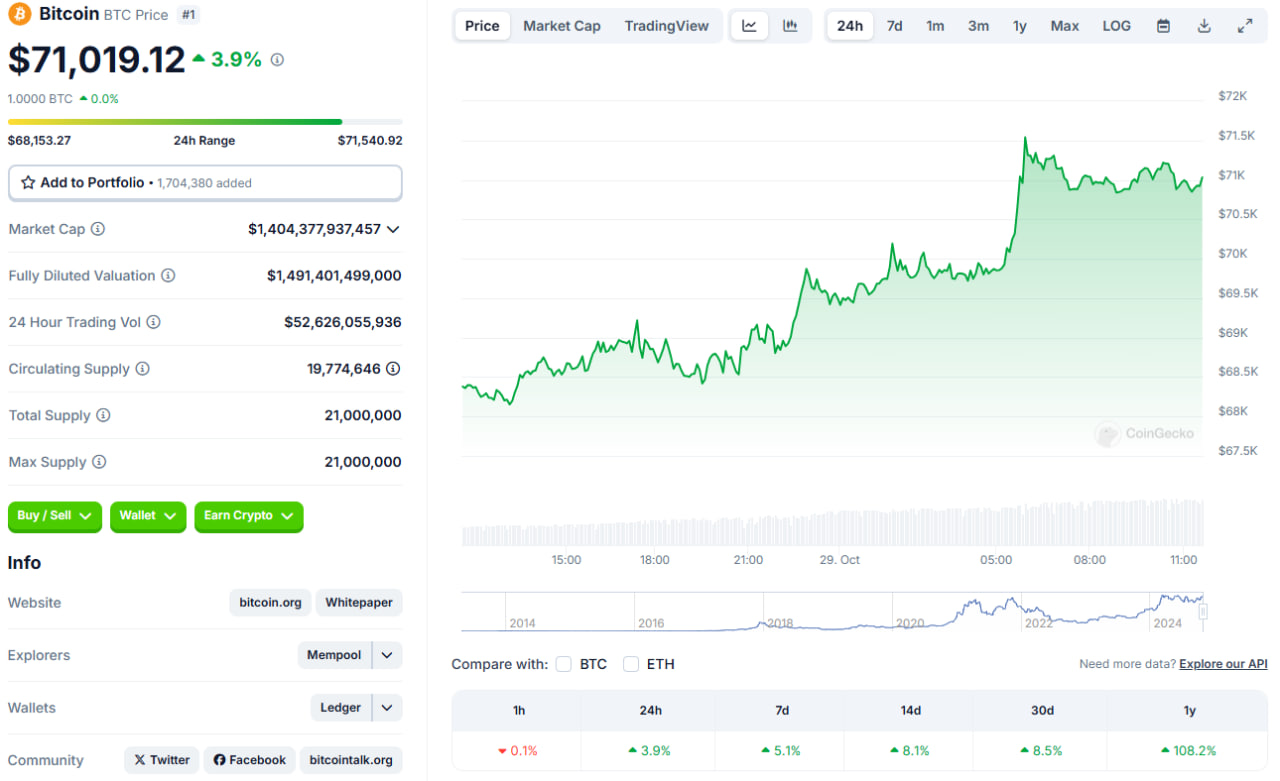Select the Max time range
1280x781 pixels.
(x=1065, y=26)
